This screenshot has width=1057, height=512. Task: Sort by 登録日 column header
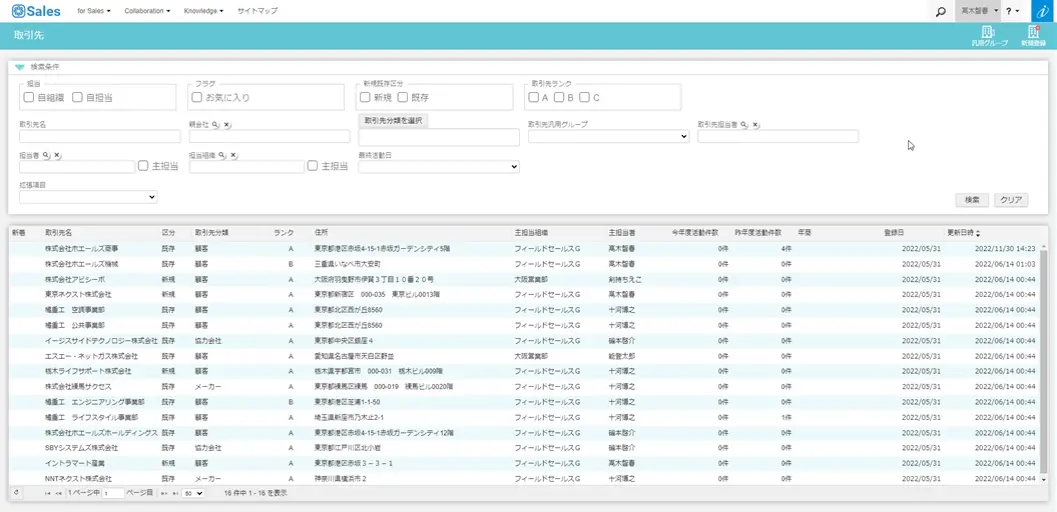(x=893, y=232)
